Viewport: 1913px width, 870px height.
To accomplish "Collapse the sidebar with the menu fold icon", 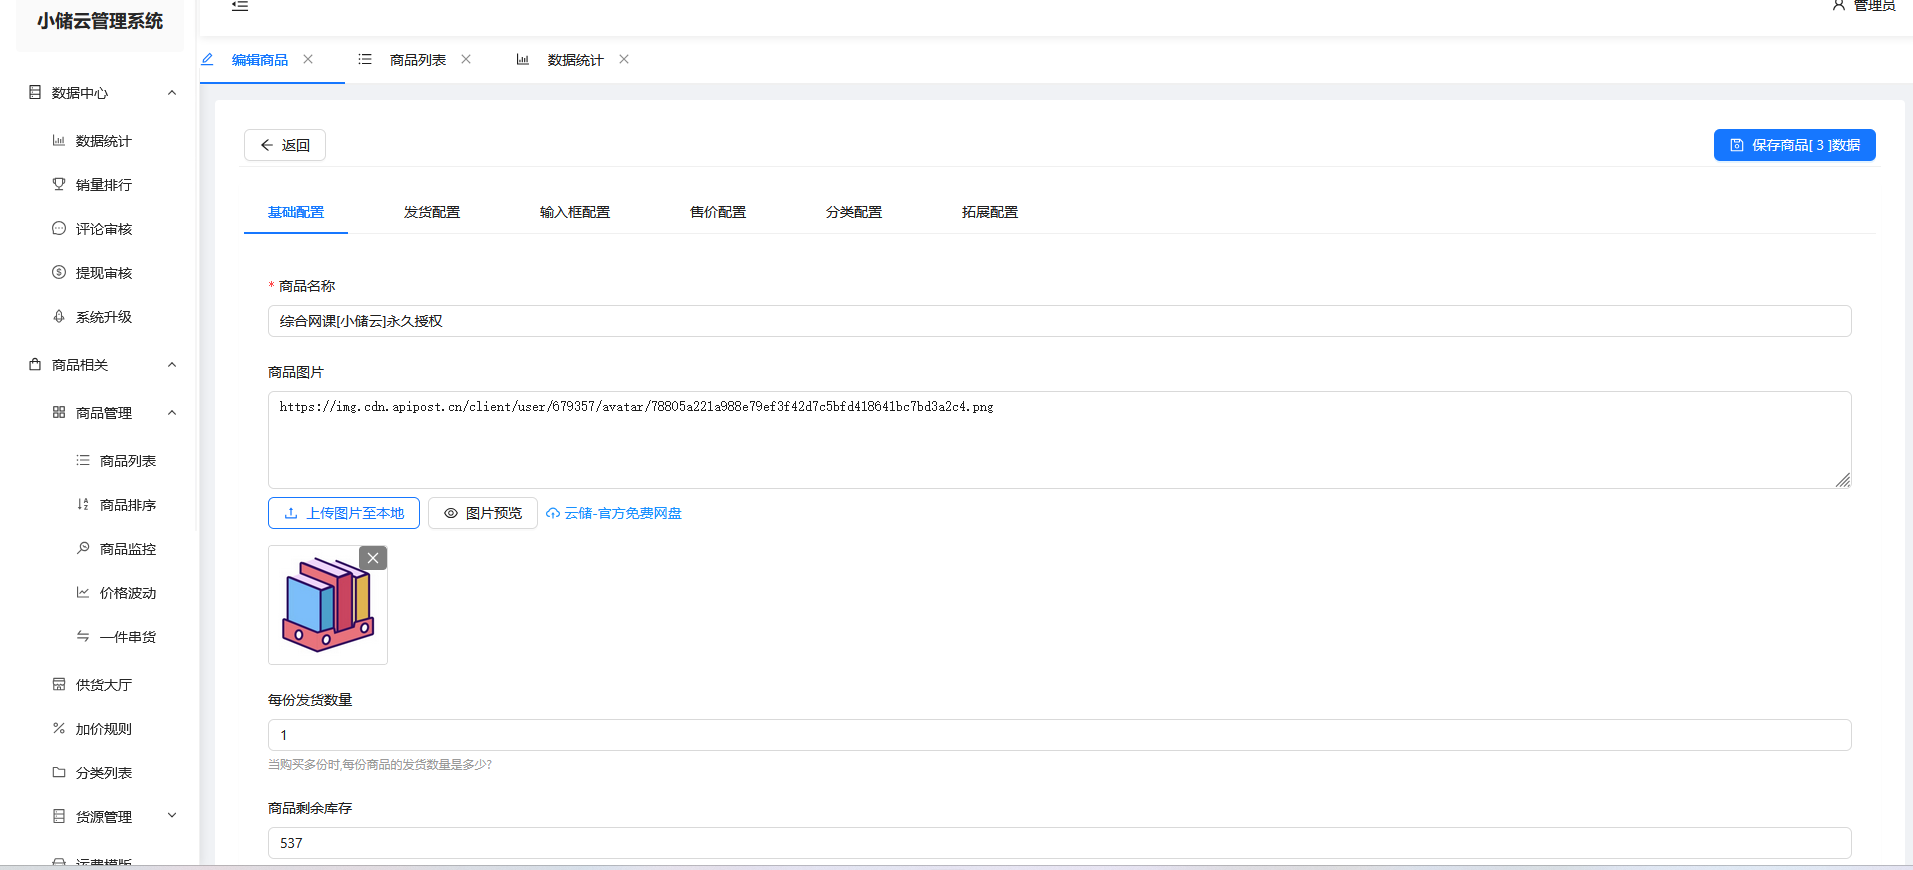I will pyautogui.click(x=240, y=6).
